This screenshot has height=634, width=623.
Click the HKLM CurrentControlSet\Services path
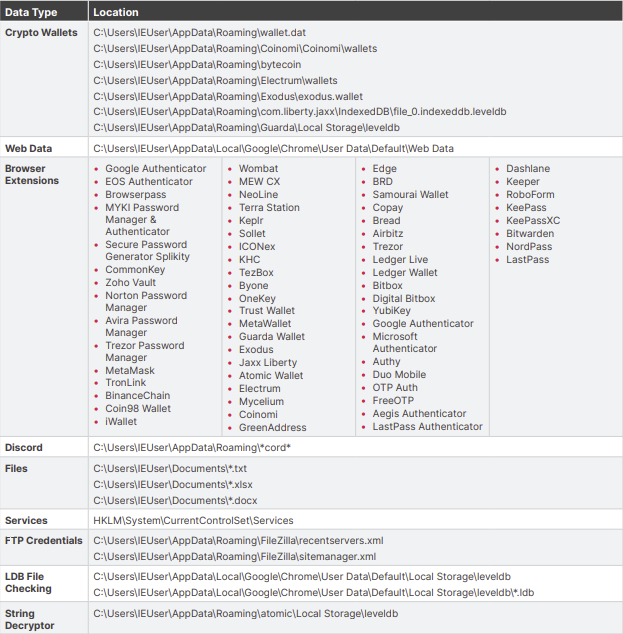(x=193, y=520)
